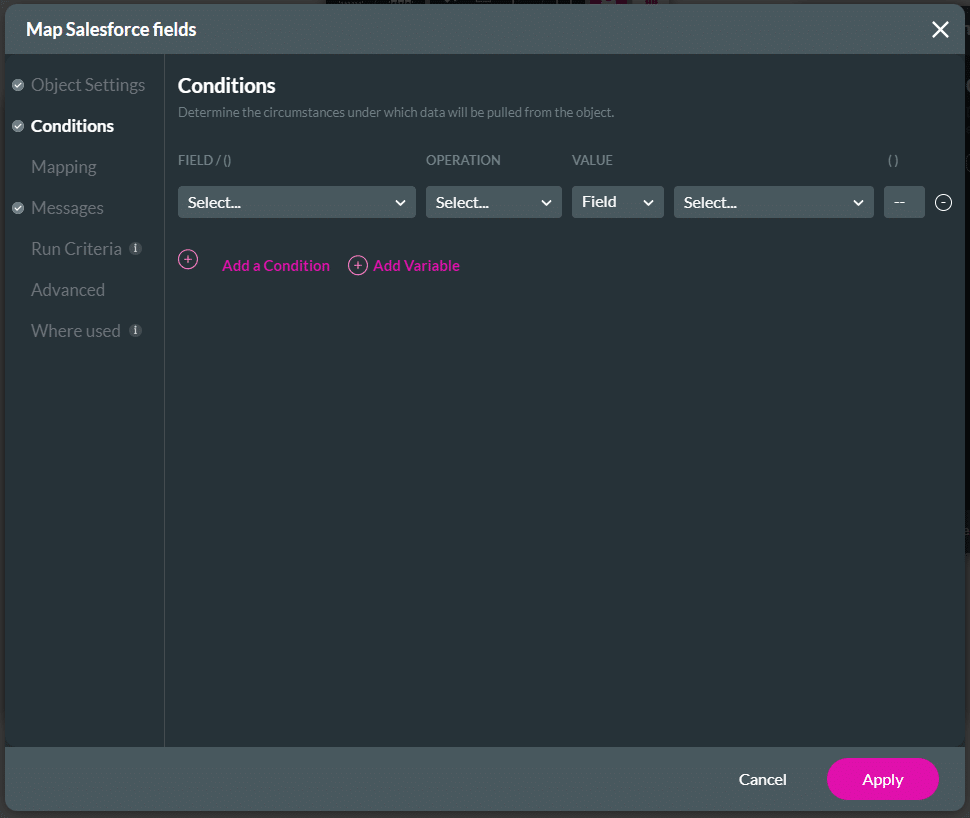Switch to the Mapping section
This screenshot has height=818, width=970.
click(x=64, y=166)
